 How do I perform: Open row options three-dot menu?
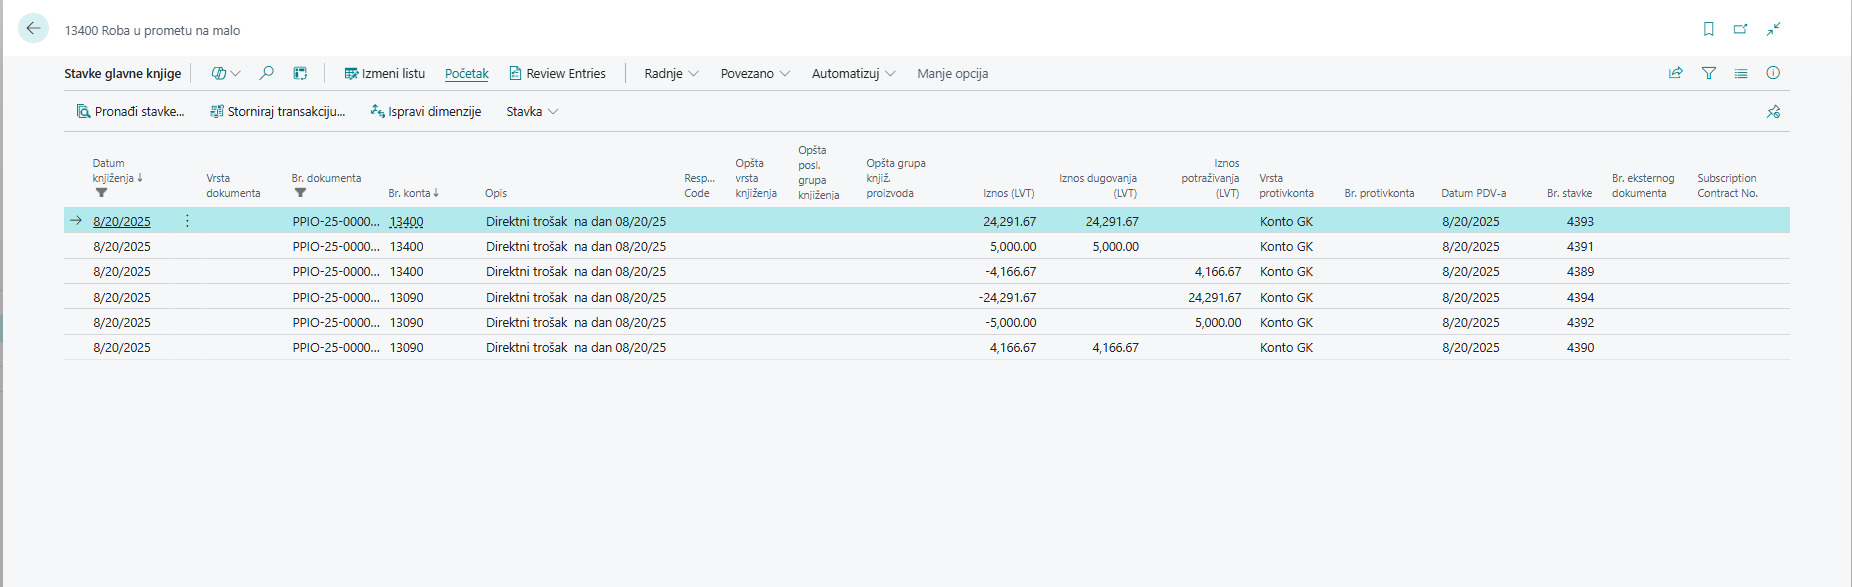pyautogui.click(x=187, y=221)
